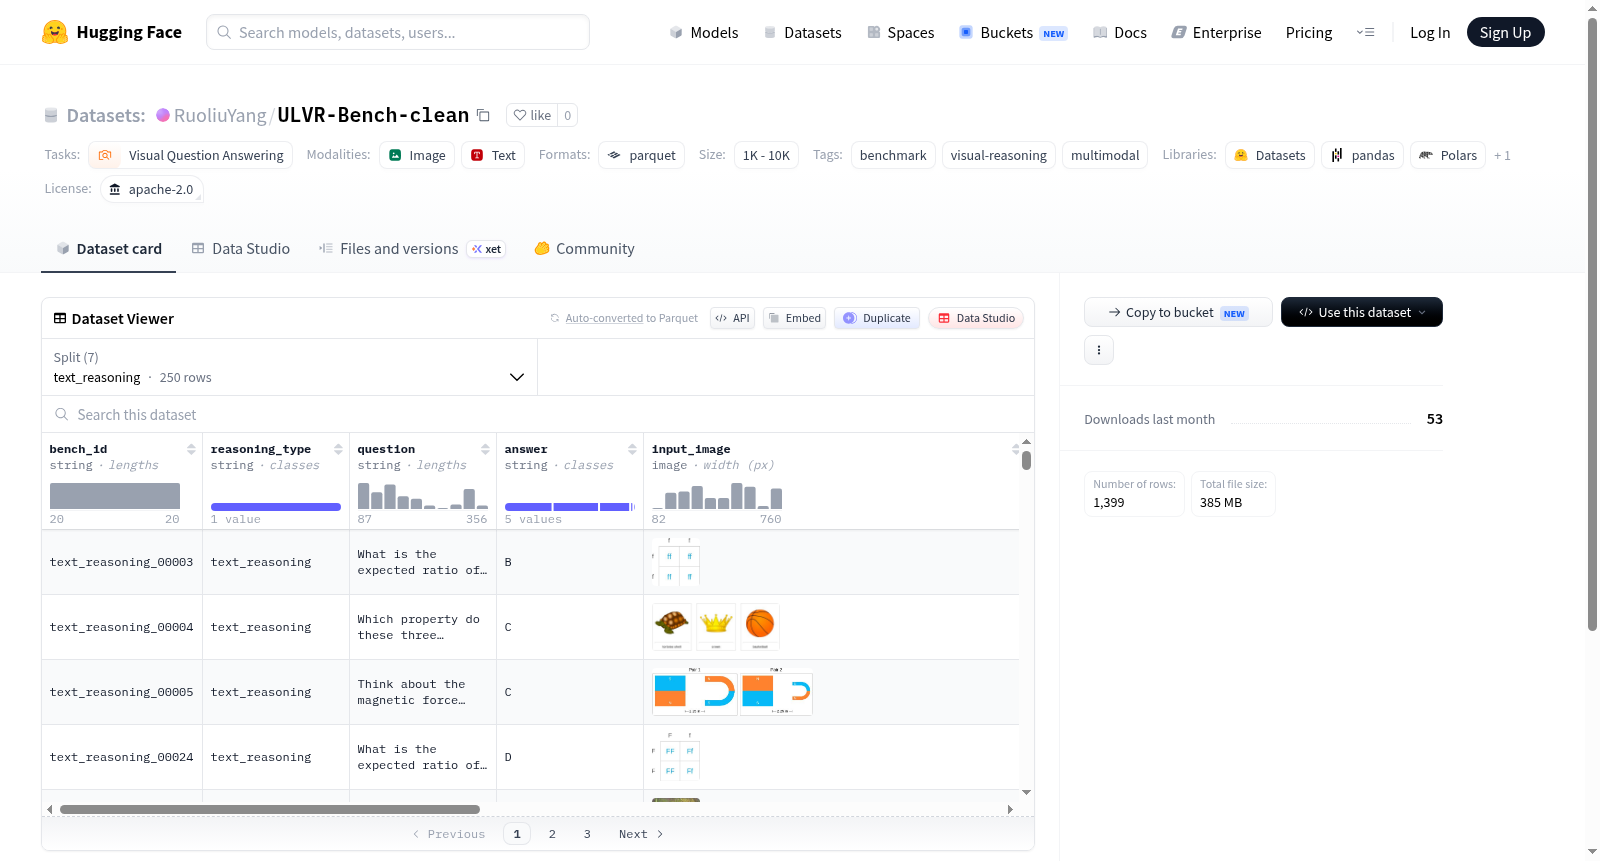Sort the bench_id column
This screenshot has height=861, width=1600.
(x=191, y=449)
